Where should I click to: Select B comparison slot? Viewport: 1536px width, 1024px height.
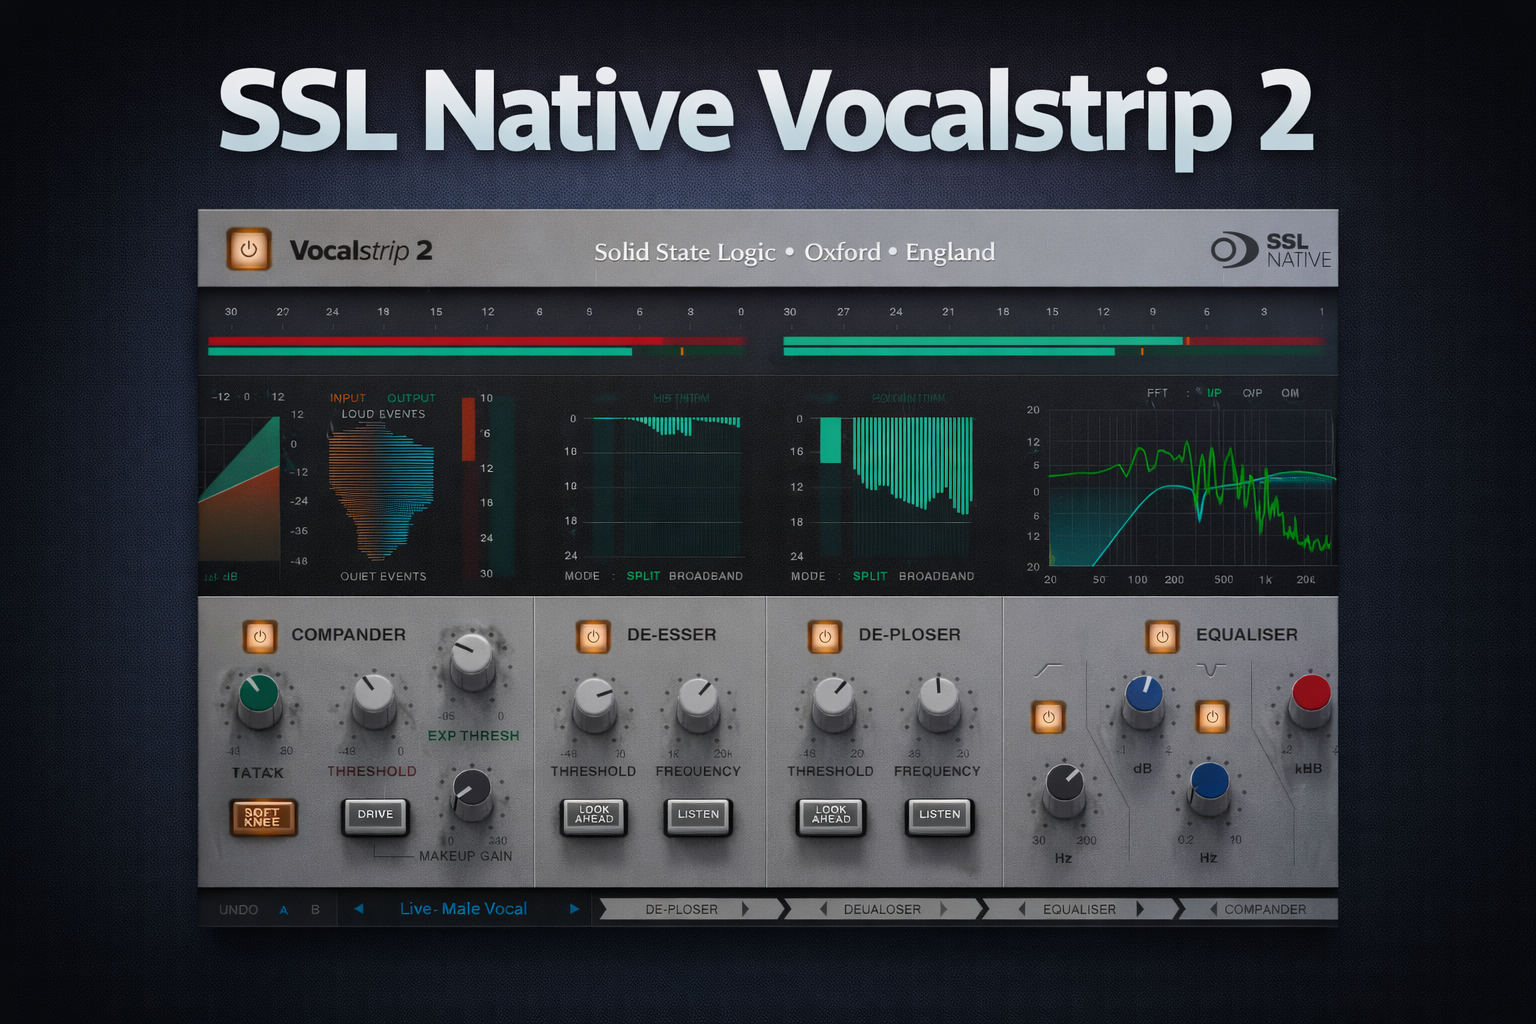point(315,910)
